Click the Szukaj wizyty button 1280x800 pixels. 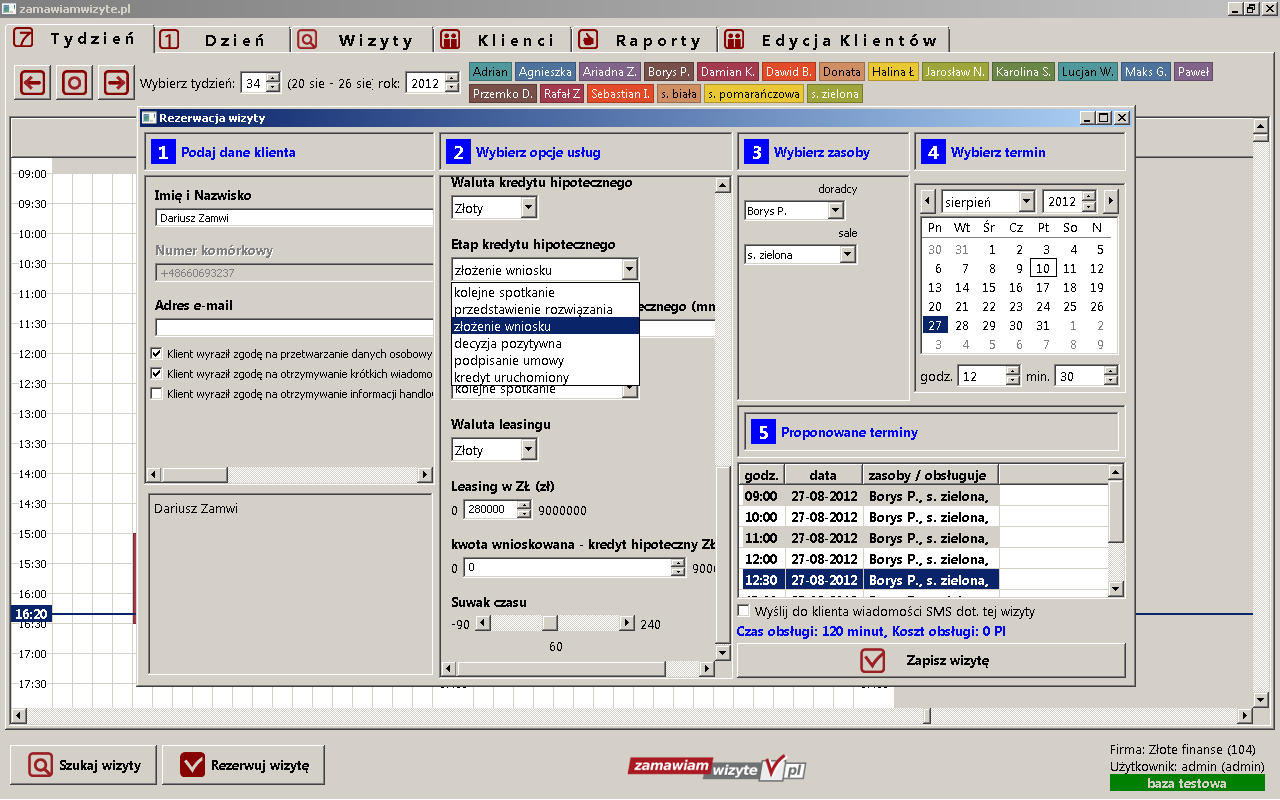(83, 766)
